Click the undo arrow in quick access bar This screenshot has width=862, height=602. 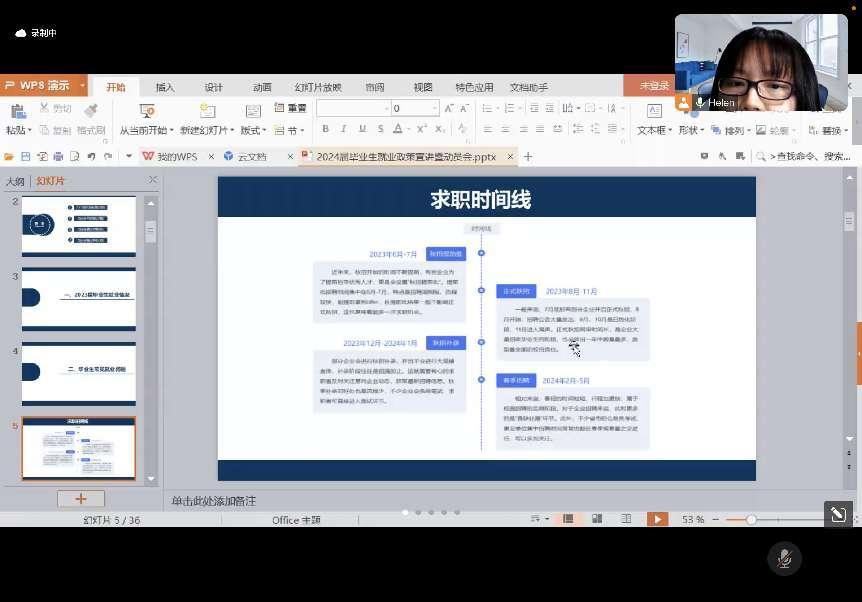pos(91,157)
